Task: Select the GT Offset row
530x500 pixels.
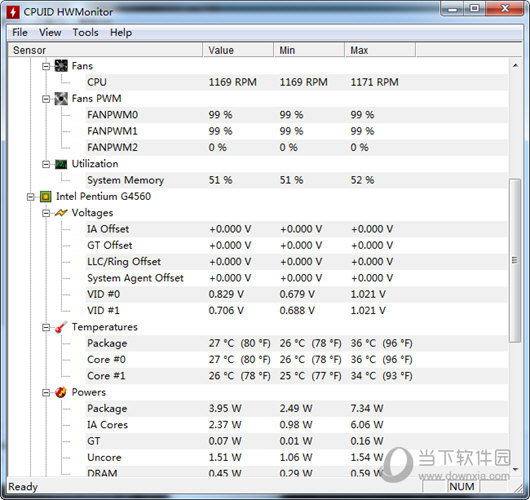Action: point(297,245)
